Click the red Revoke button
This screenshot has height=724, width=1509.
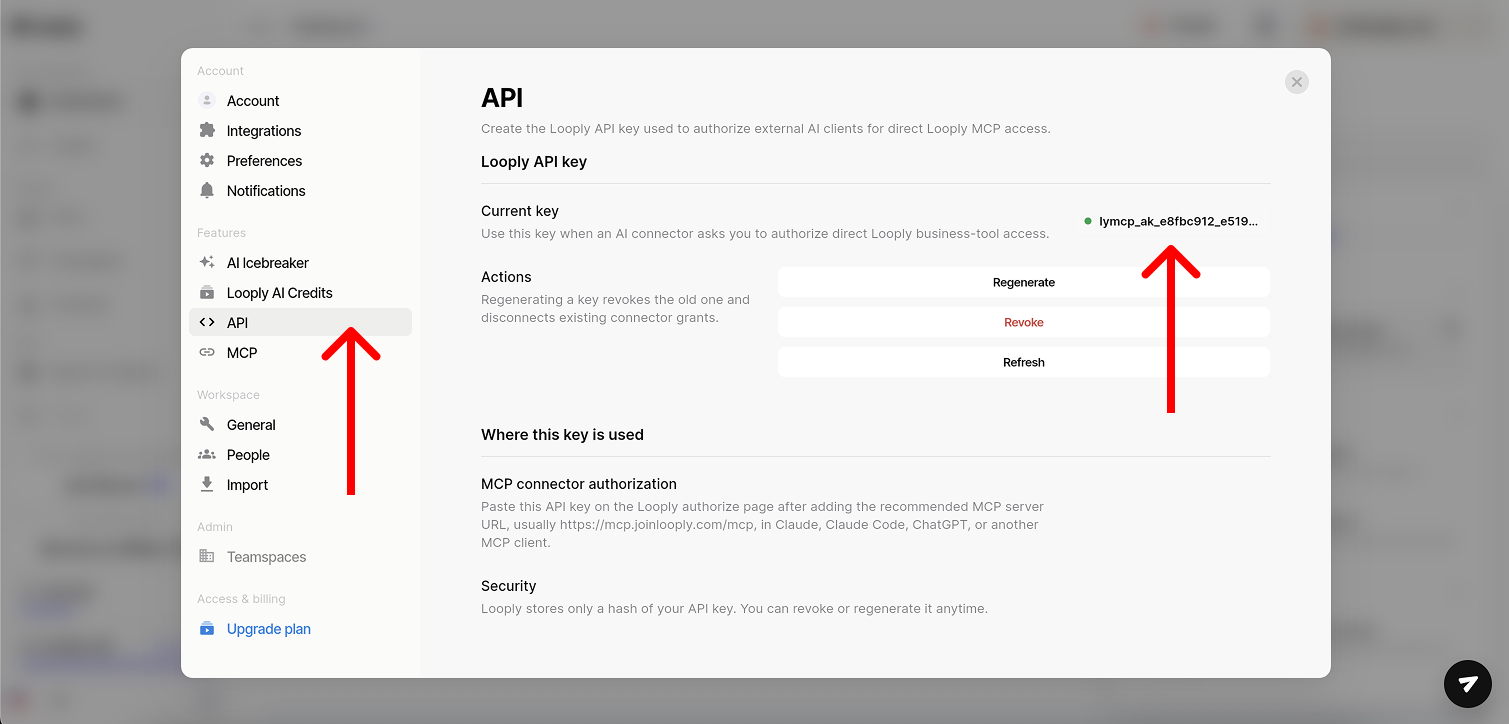coord(1024,322)
